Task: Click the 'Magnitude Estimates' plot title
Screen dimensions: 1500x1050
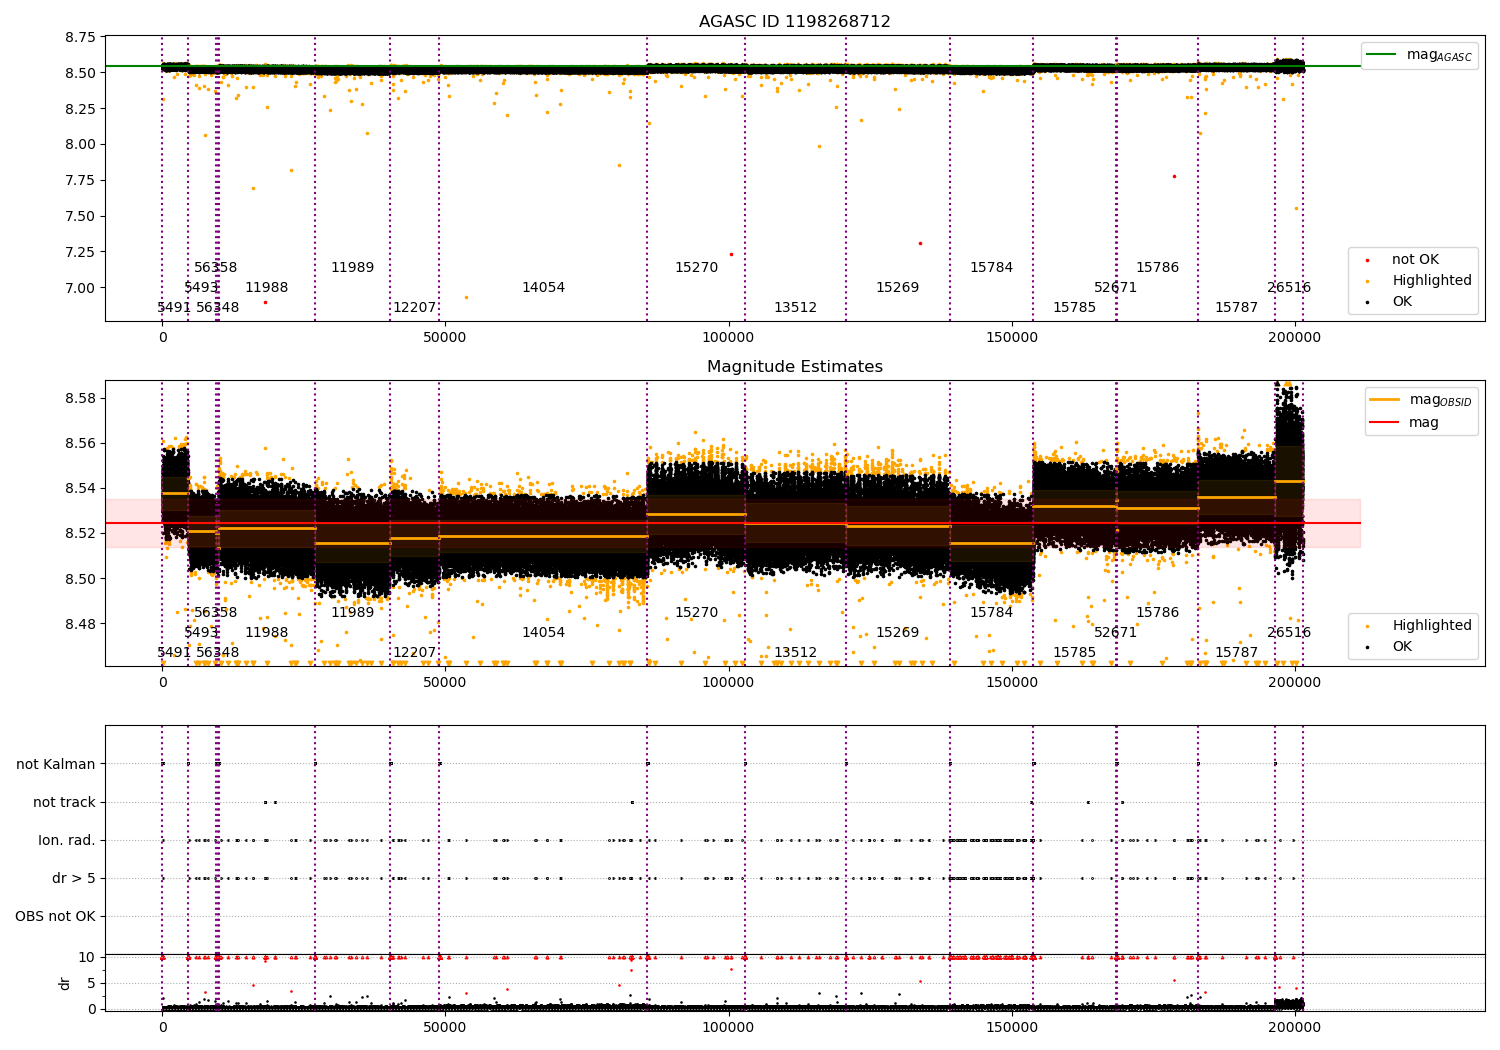Action: 794,367
